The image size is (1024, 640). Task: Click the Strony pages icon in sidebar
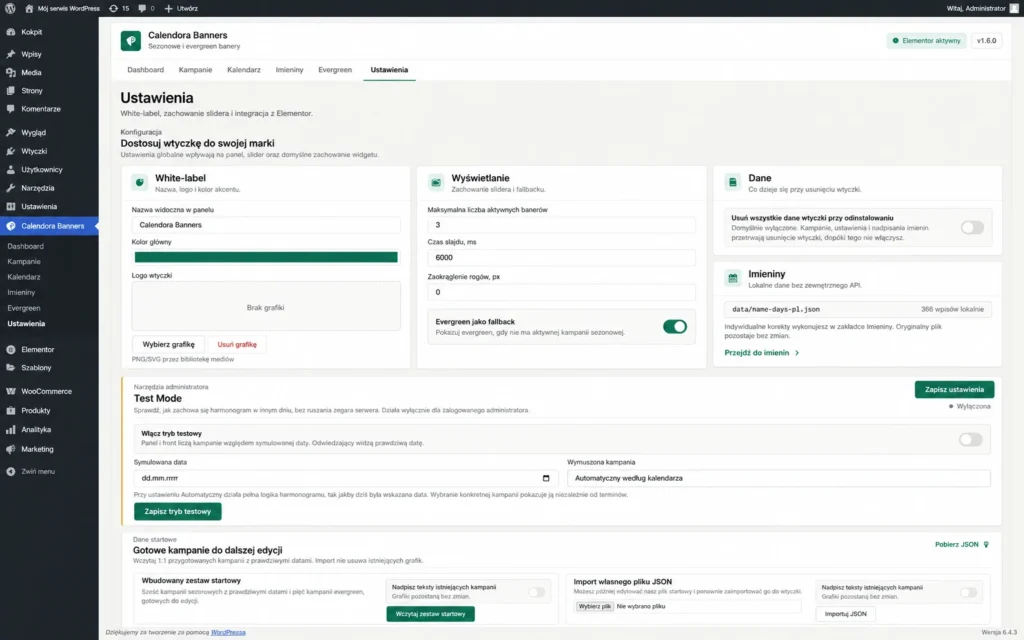tap(11, 91)
